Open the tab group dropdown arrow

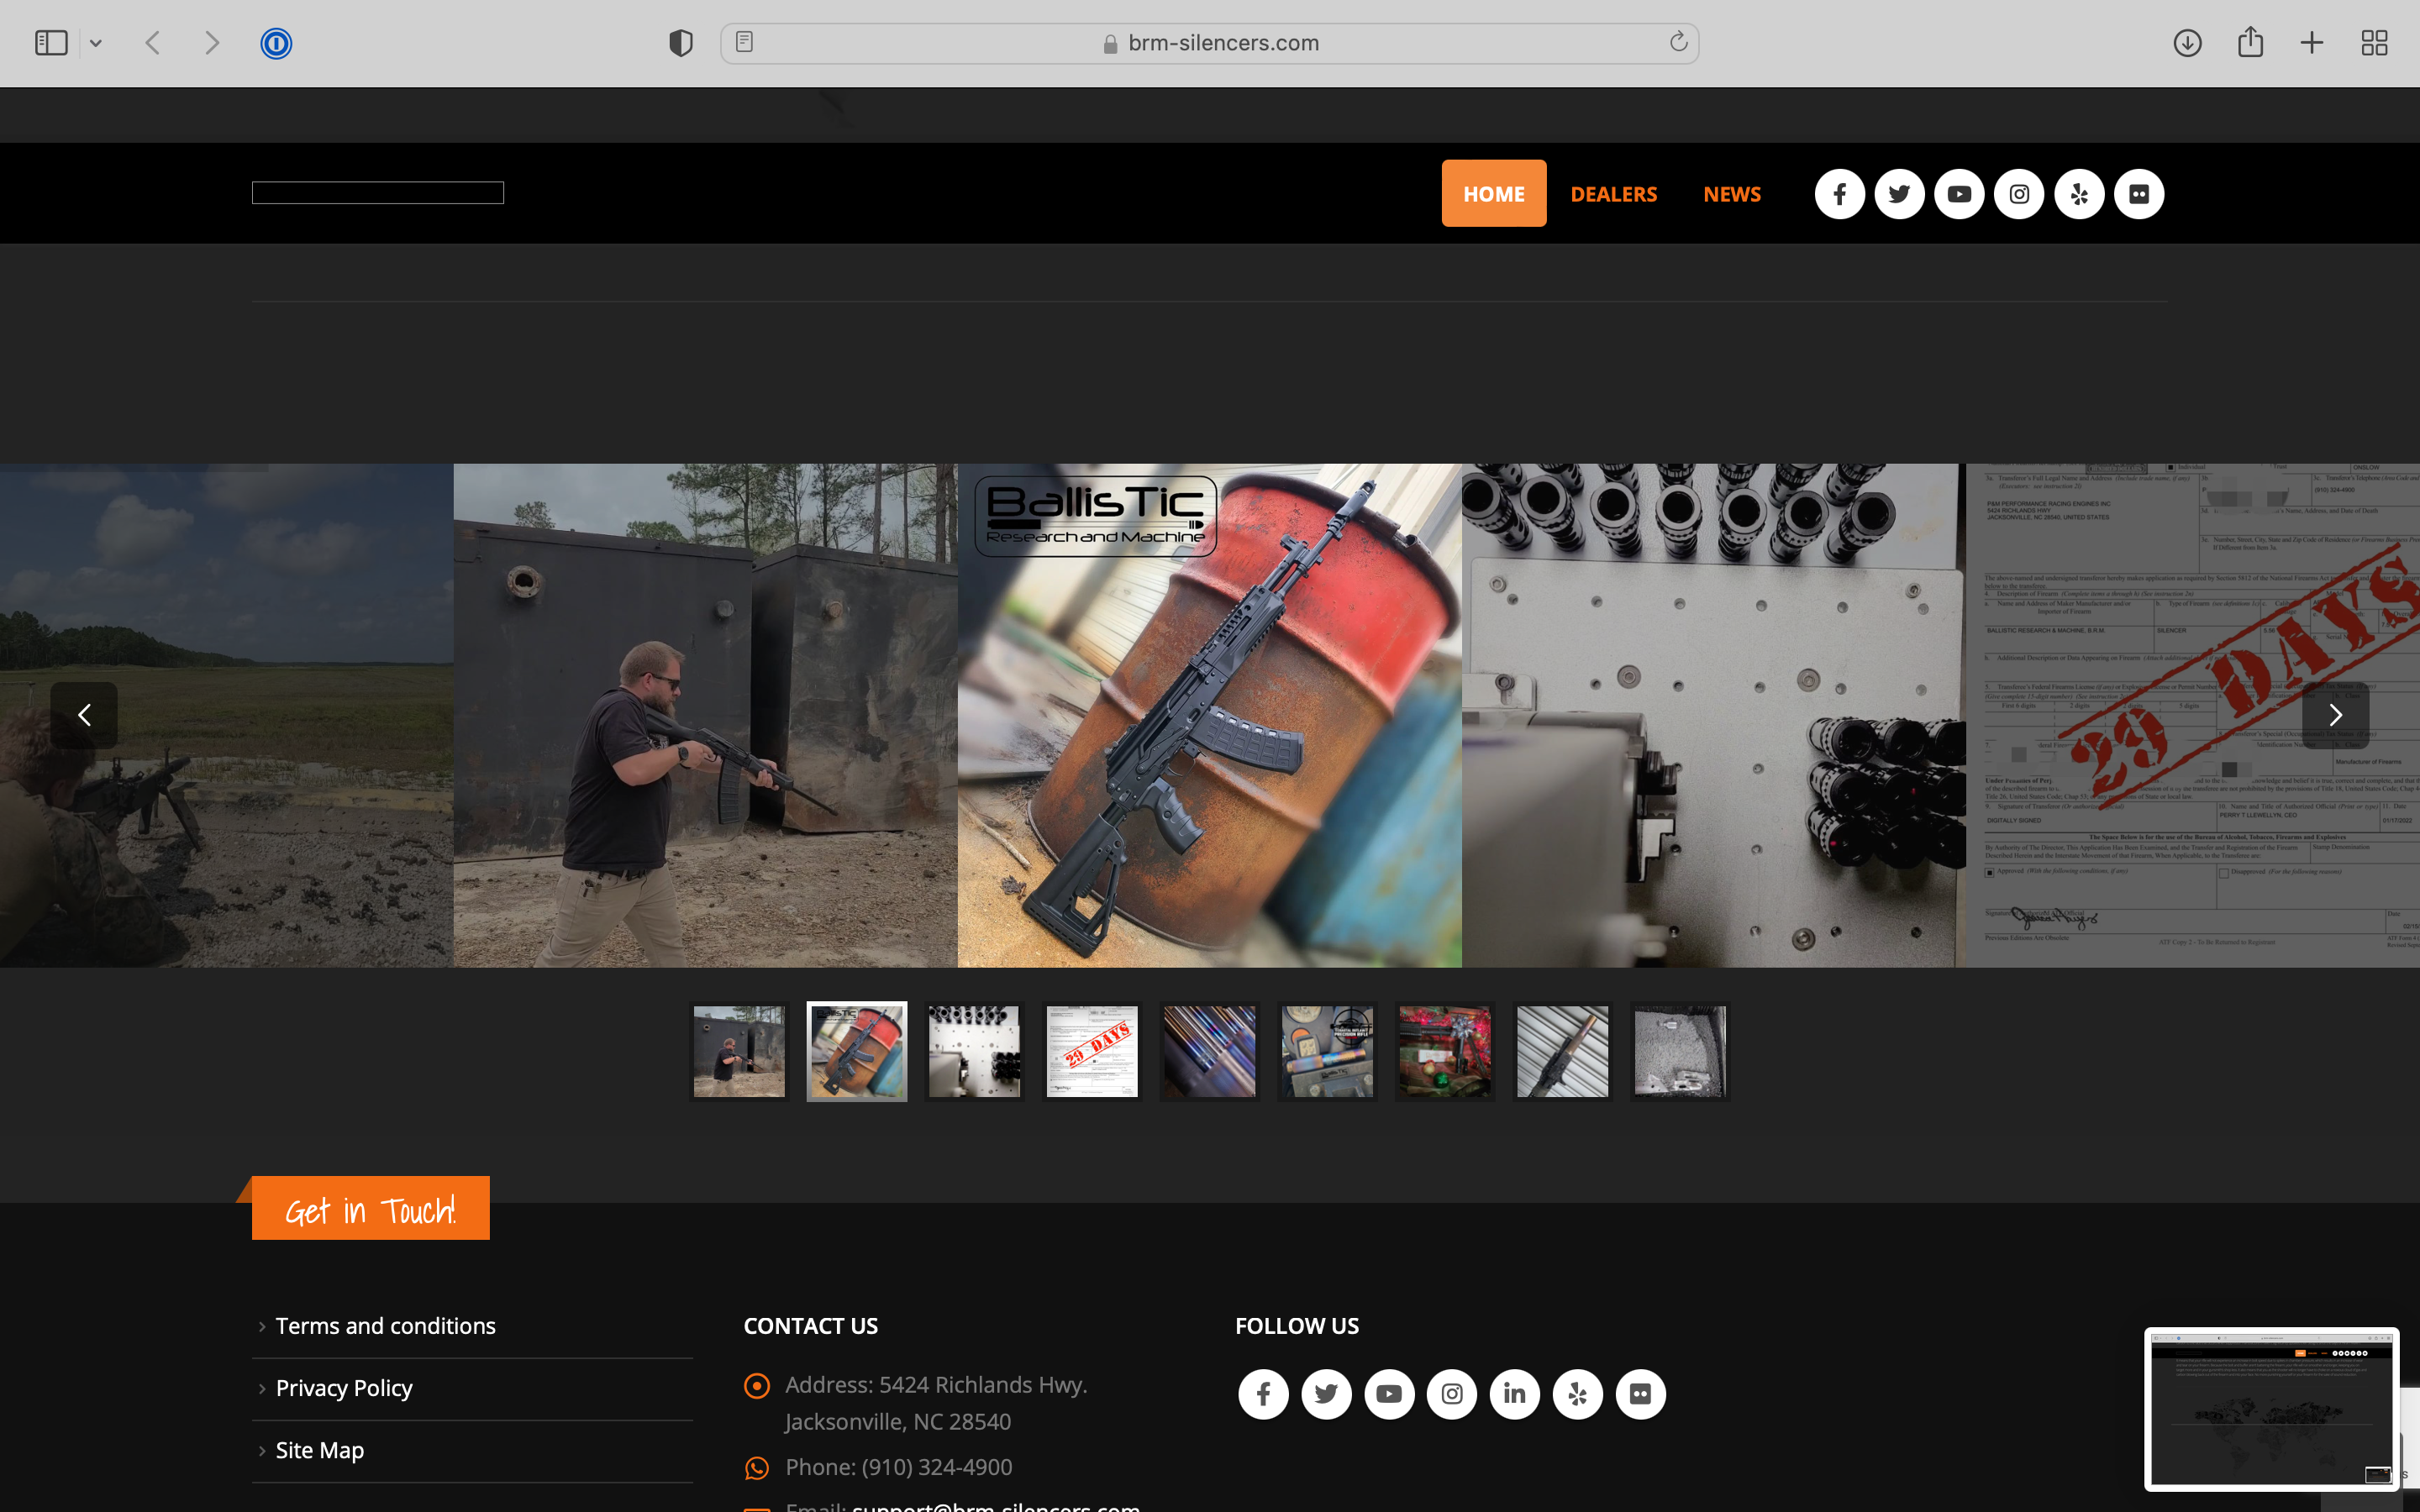click(96, 43)
